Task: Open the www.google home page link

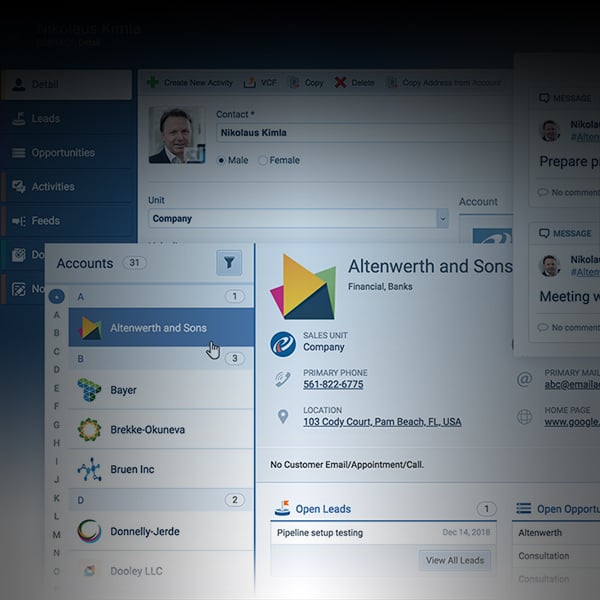Action: point(572,422)
